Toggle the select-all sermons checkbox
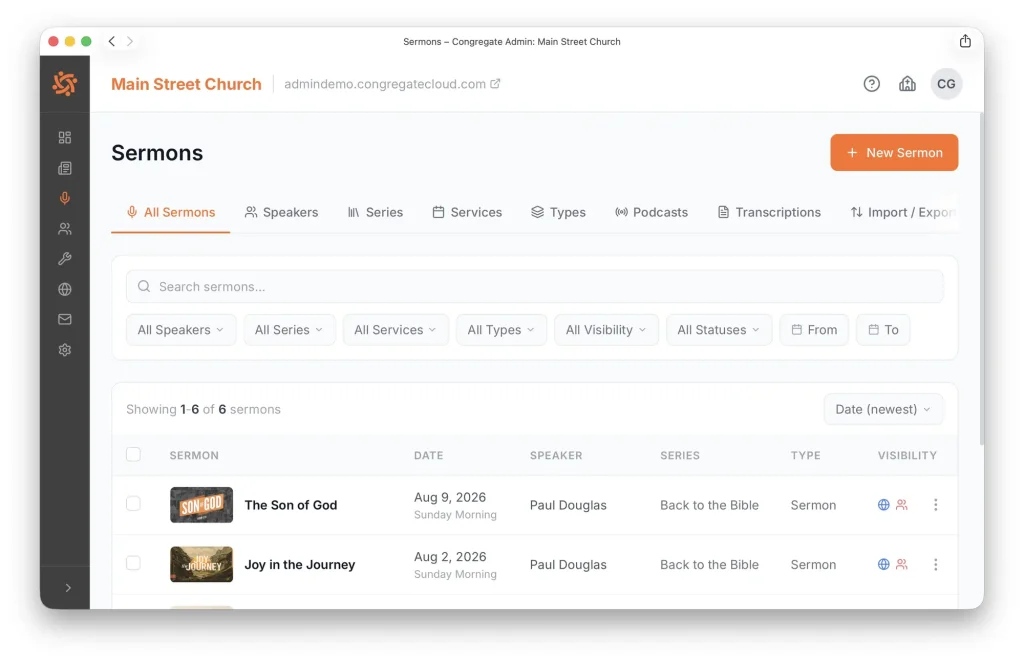Viewport: 1024px width, 662px height. click(x=133, y=454)
